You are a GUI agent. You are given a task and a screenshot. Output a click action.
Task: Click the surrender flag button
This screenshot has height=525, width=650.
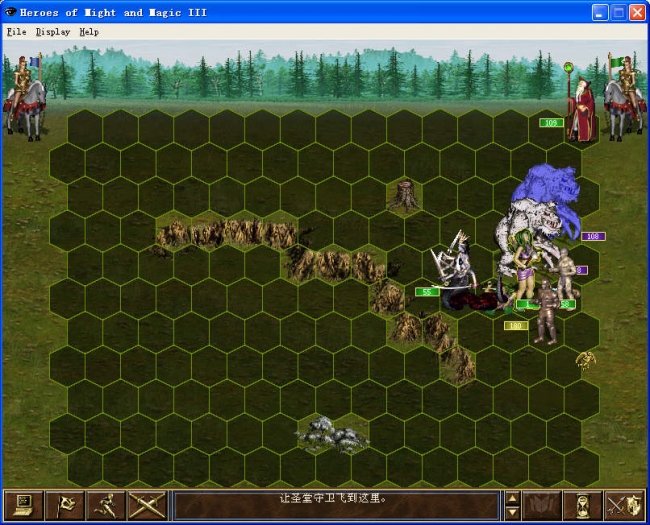coord(65,506)
